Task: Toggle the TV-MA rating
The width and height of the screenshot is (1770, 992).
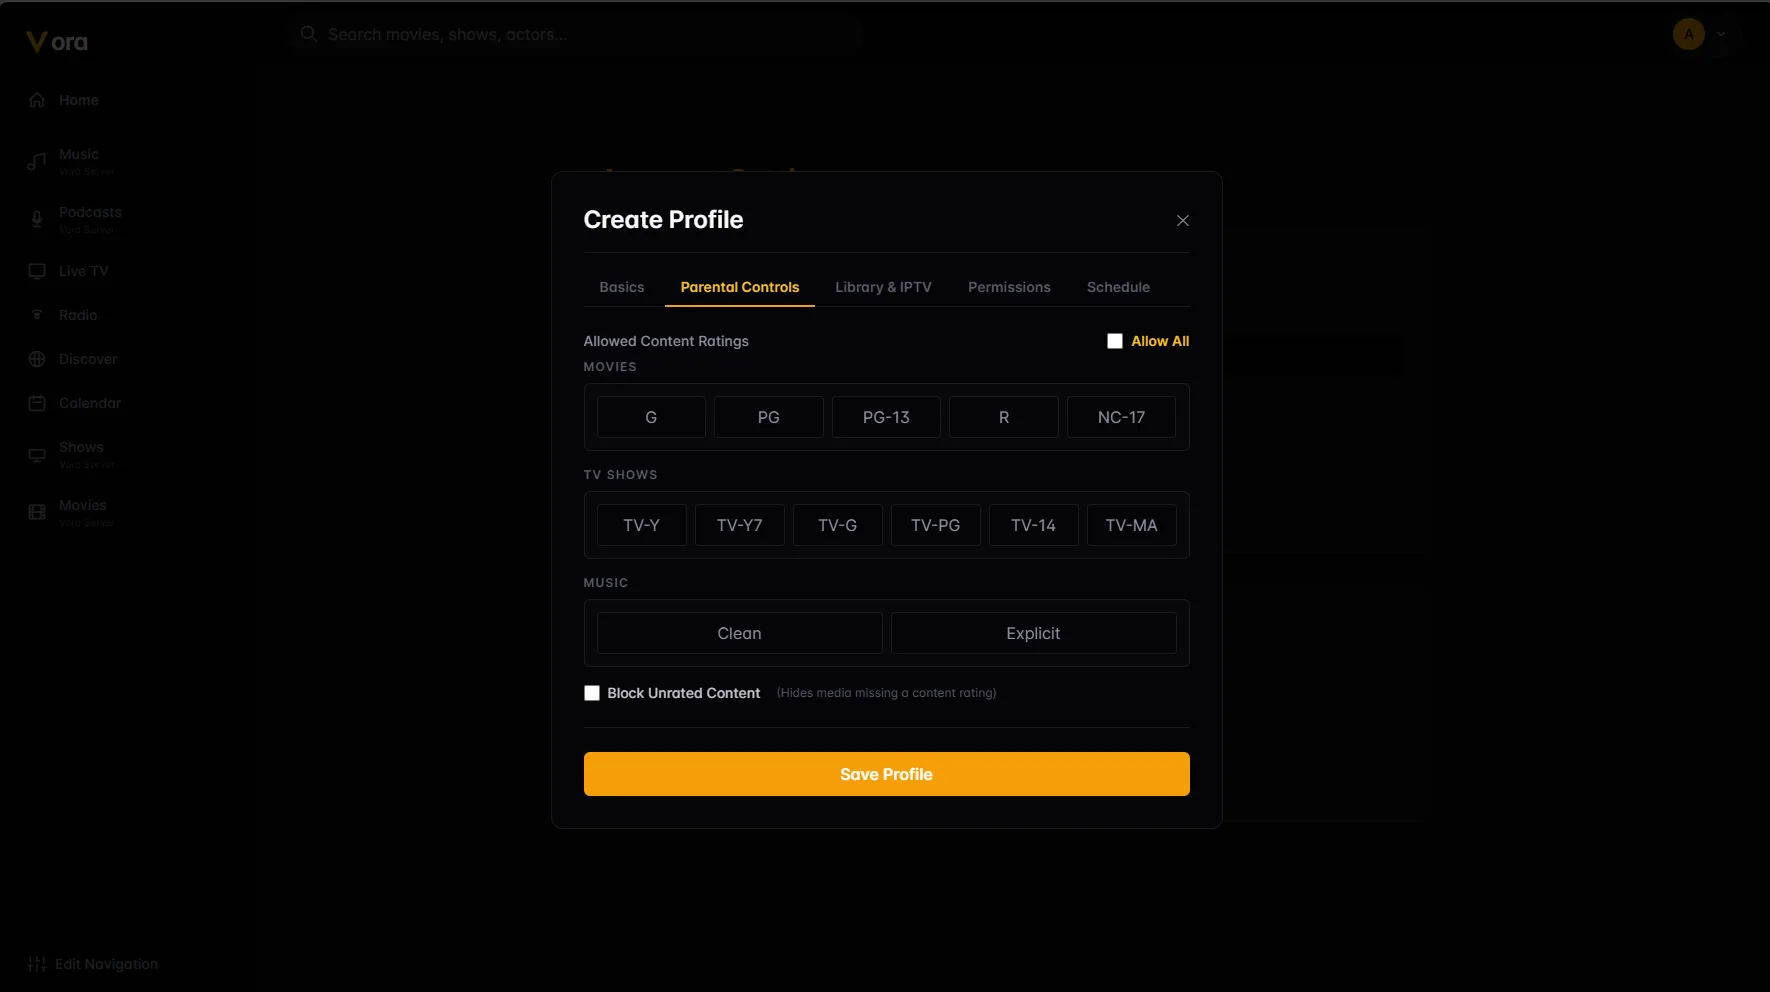Action: tap(1131, 525)
